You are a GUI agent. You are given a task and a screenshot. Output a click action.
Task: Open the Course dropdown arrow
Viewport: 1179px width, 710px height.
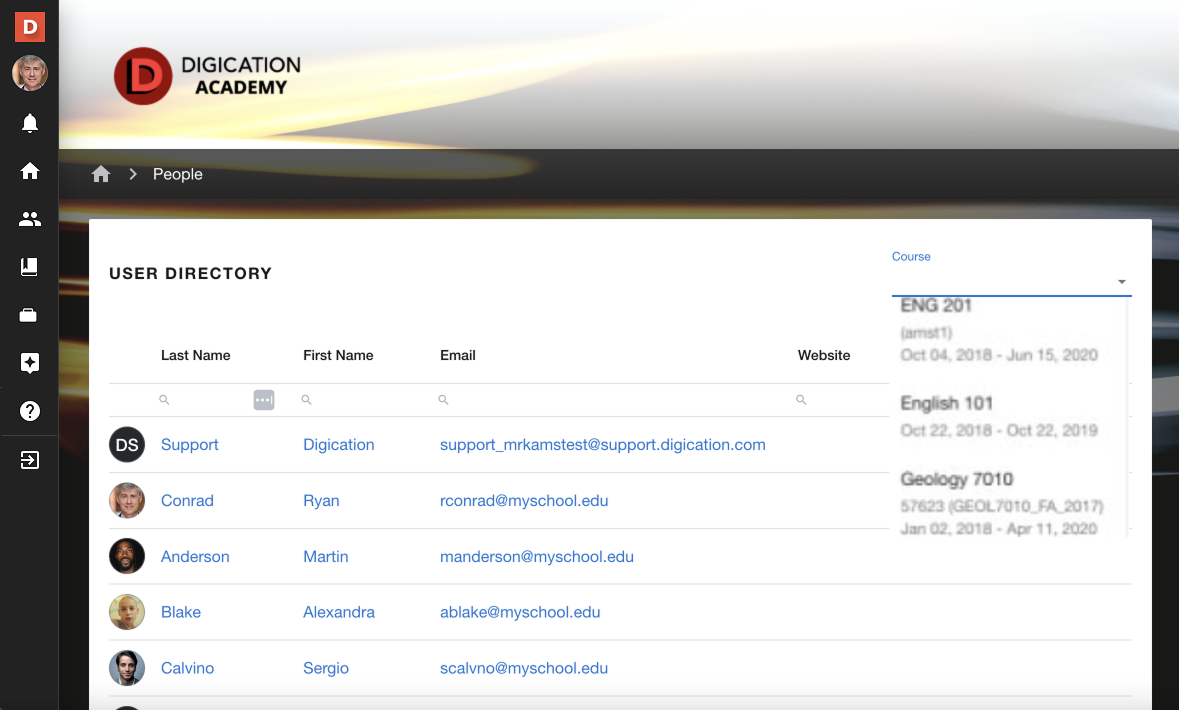[1121, 281]
